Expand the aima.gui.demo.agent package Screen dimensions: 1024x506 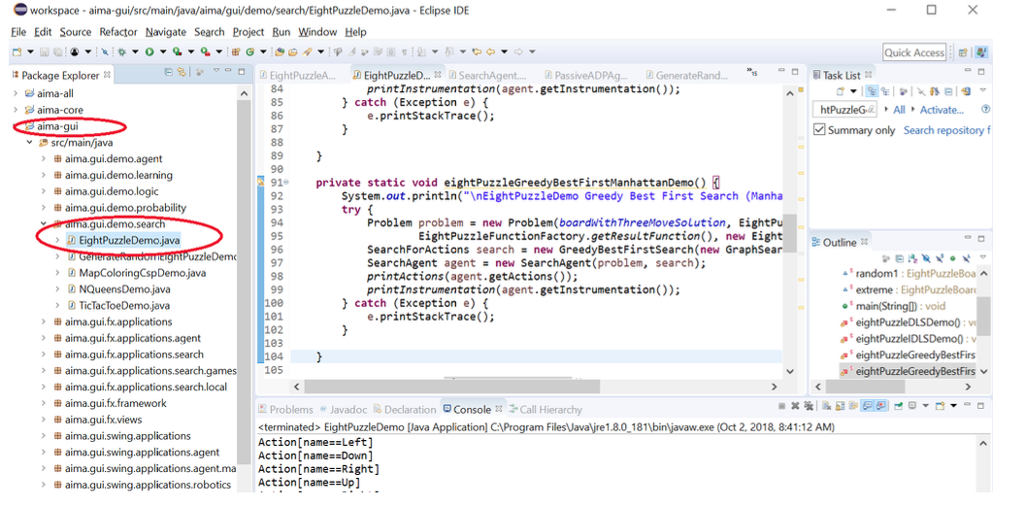coord(43,159)
